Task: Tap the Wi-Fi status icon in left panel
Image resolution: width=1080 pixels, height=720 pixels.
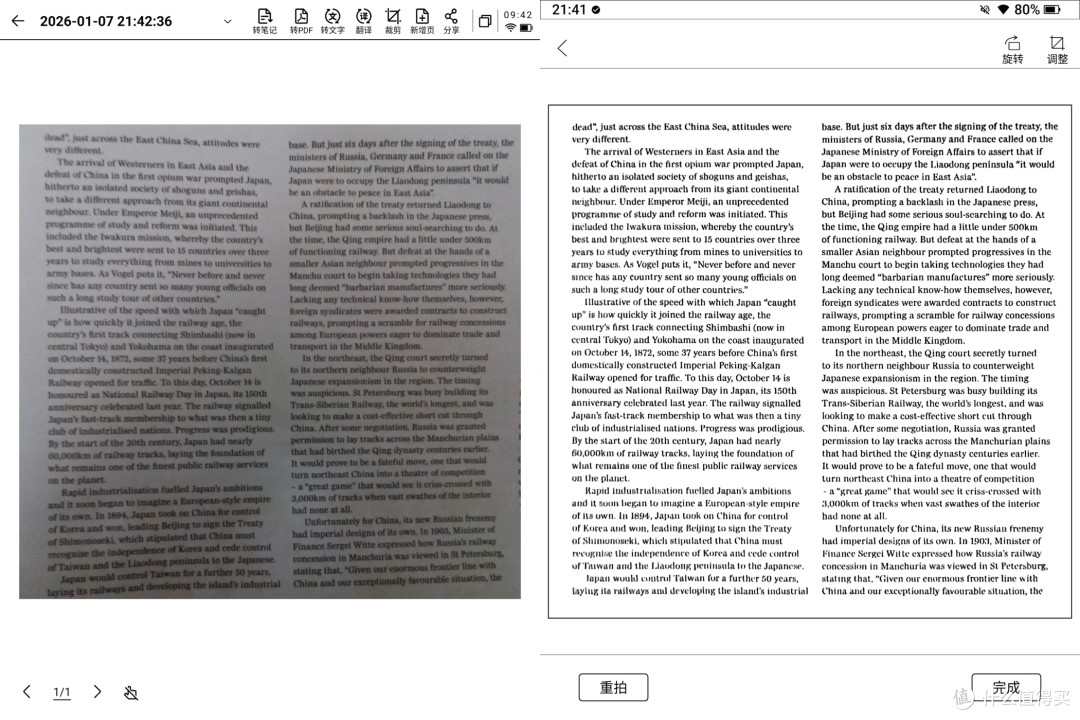Action: coord(510,28)
